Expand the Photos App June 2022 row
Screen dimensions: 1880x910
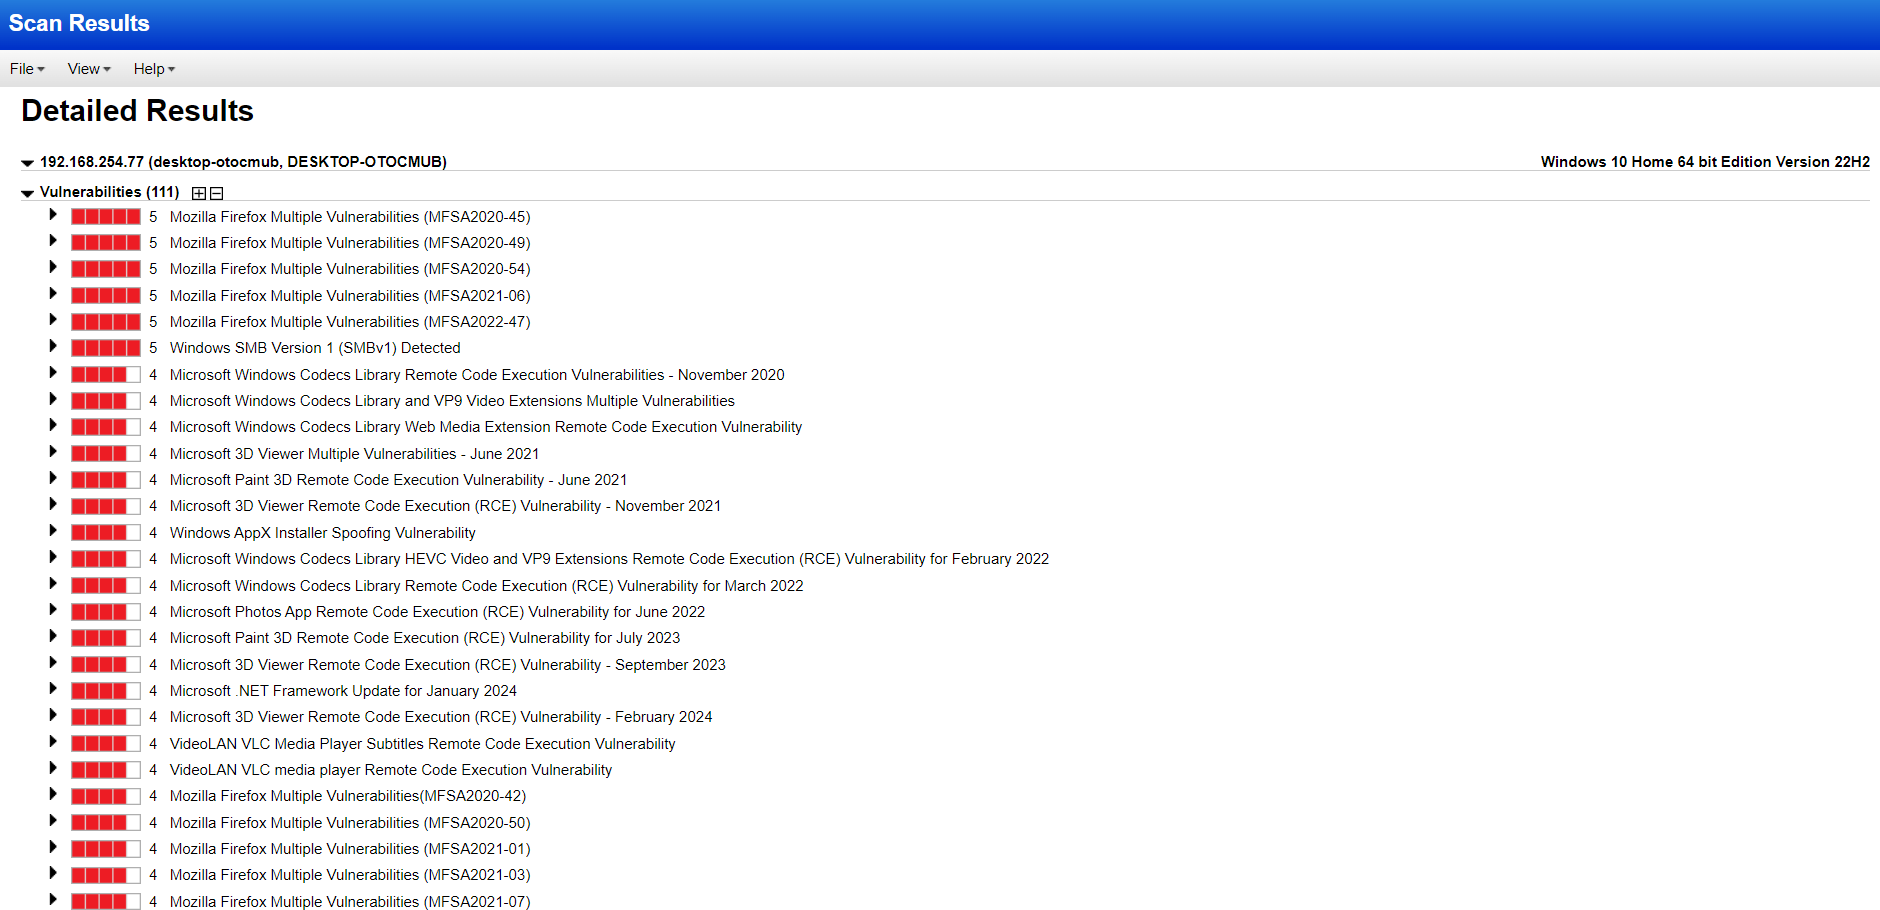pos(53,610)
